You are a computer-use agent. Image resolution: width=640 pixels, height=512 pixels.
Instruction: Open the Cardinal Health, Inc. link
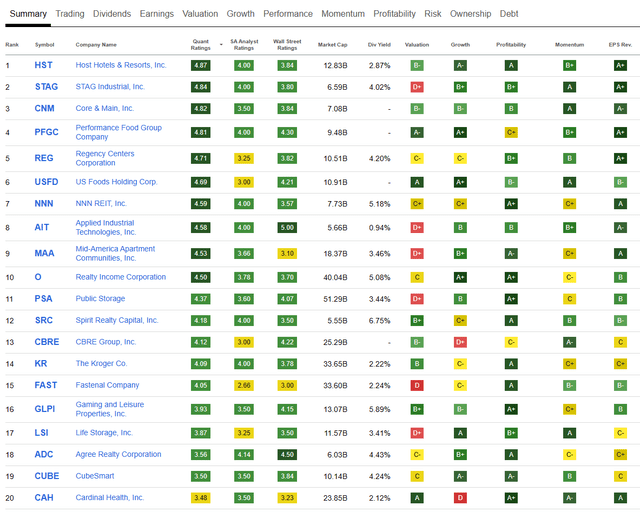tap(110, 497)
